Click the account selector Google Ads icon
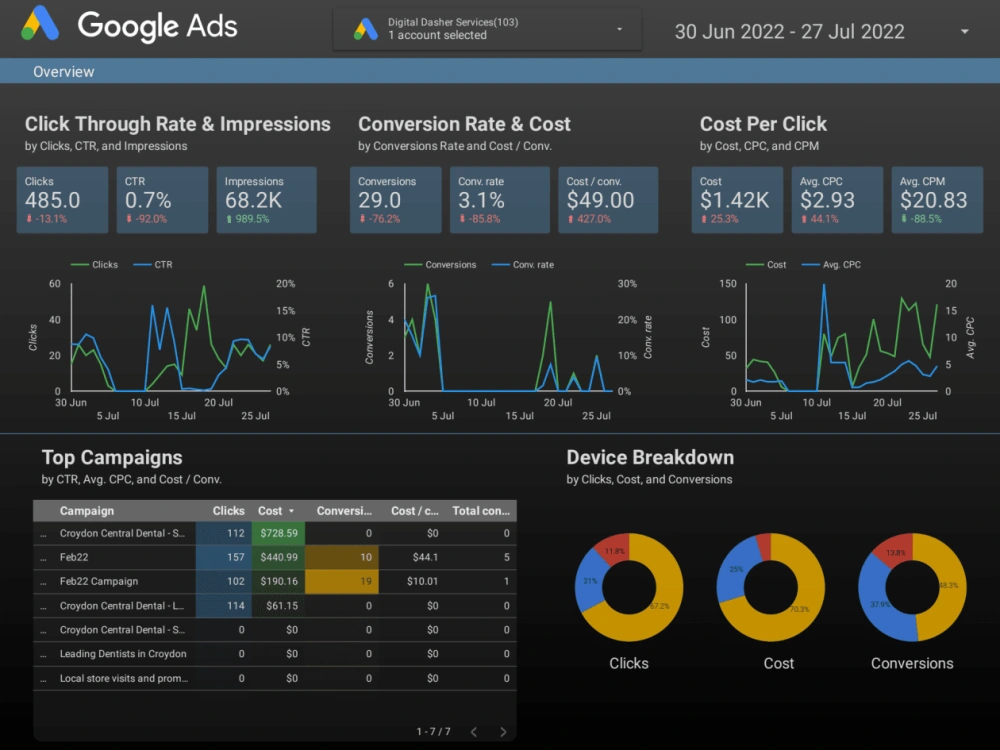1000x750 pixels. [366, 29]
